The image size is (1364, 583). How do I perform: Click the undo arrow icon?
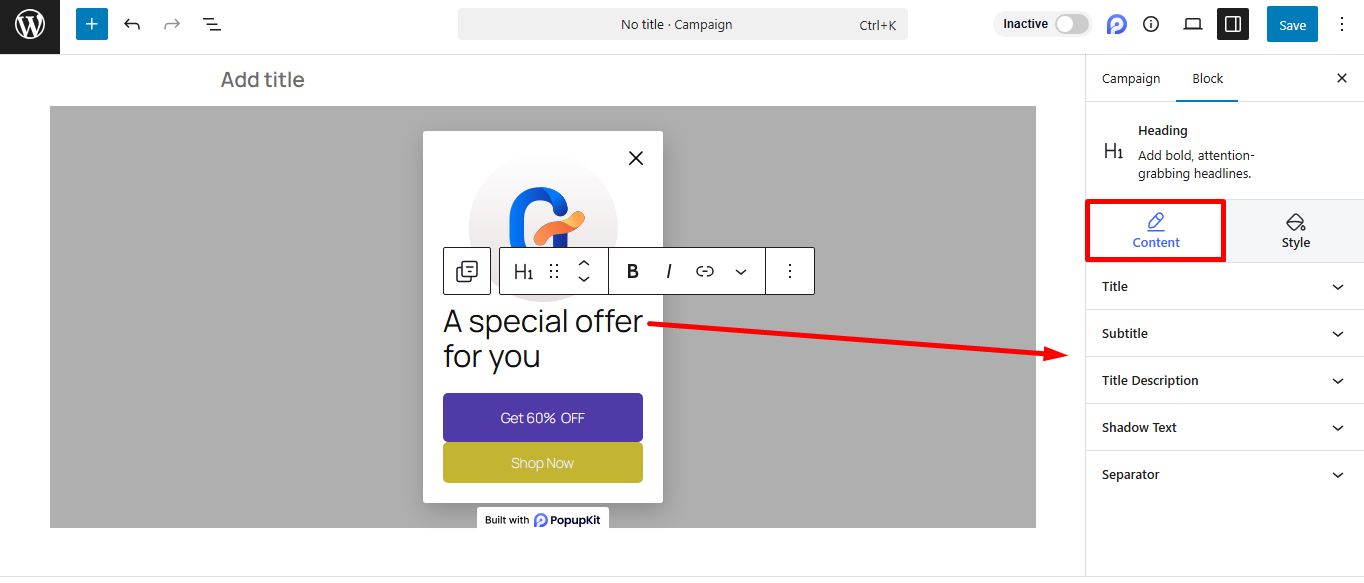click(x=132, y=24)
